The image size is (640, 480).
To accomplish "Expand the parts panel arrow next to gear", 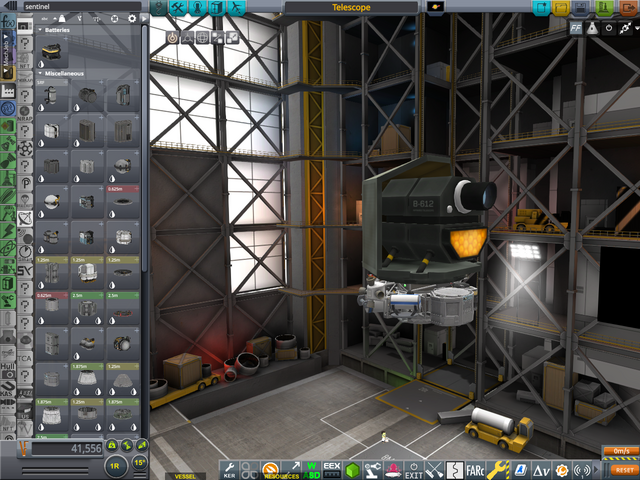I will [x=143, y=18].
